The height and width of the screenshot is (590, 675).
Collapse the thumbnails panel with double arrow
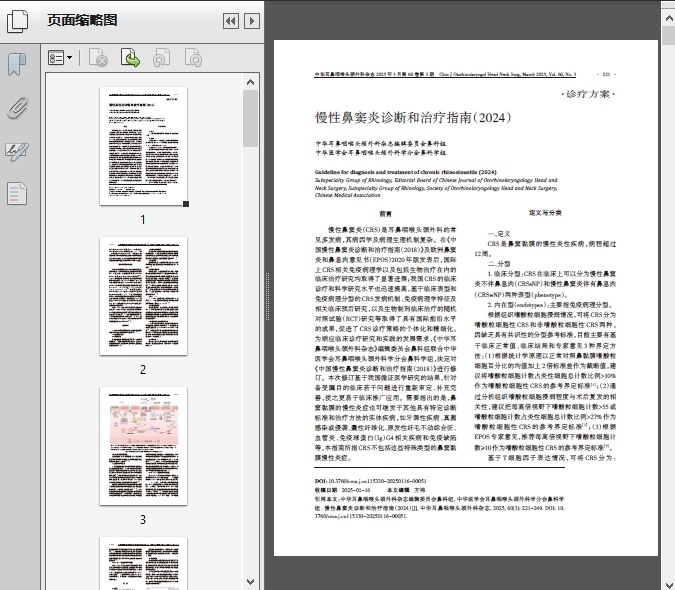230,20
